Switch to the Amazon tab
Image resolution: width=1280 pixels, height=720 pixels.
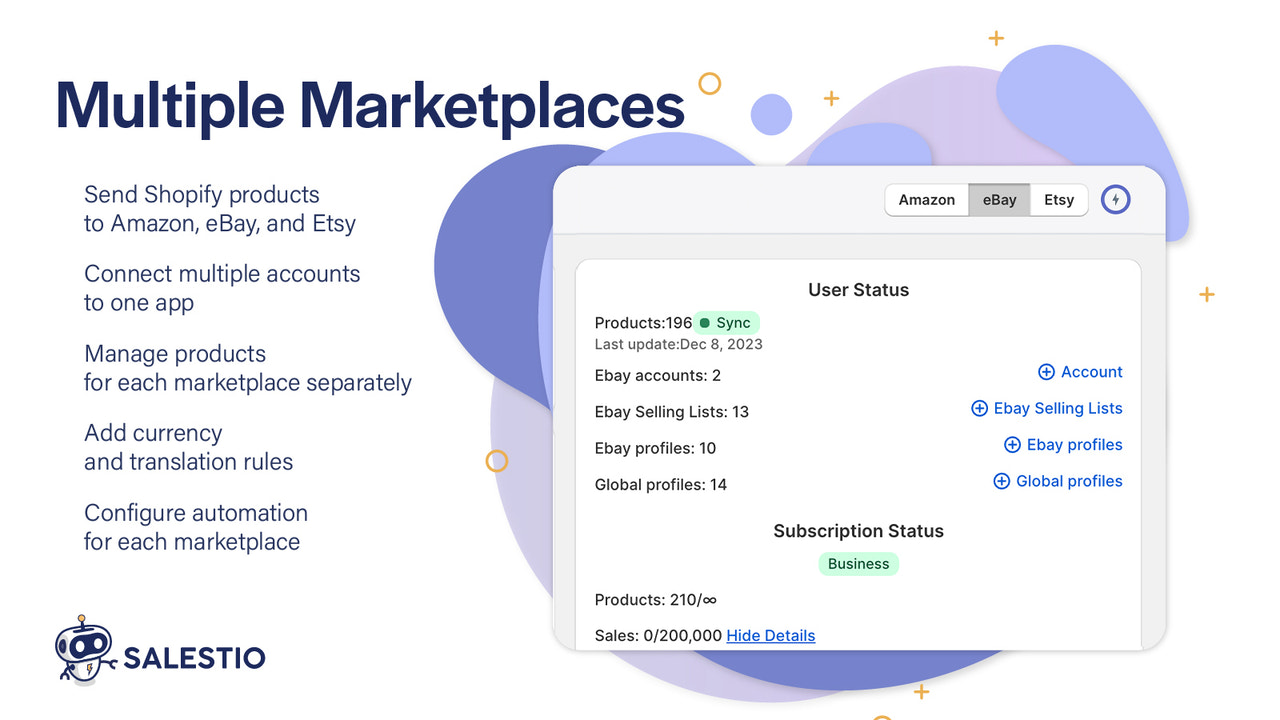point(926,199)
